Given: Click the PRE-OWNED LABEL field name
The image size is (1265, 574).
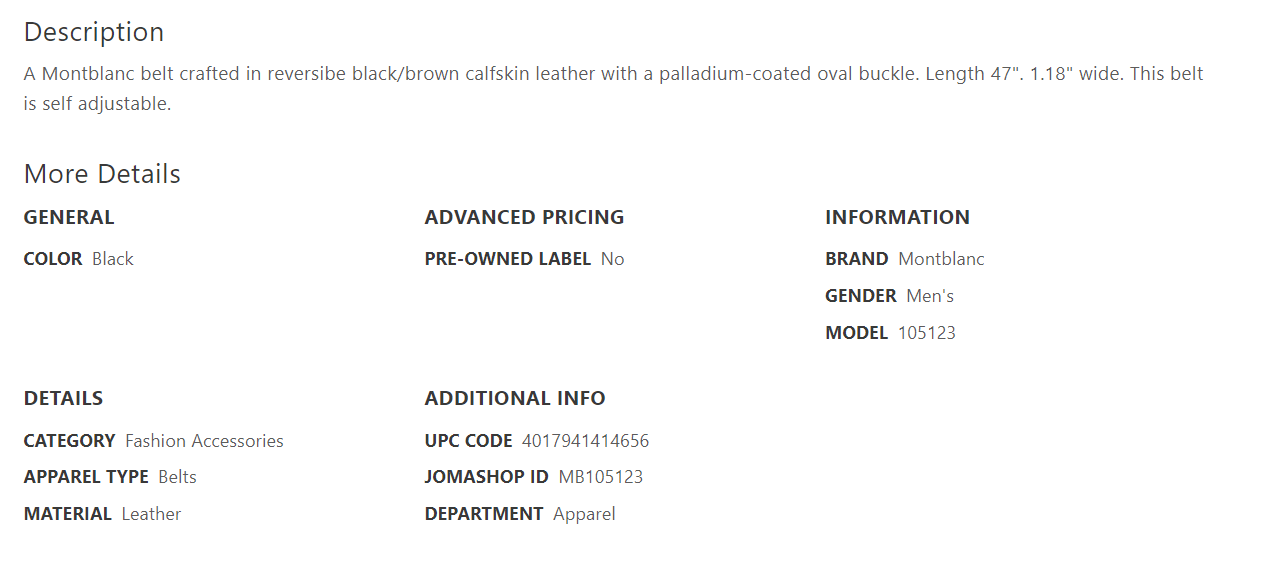Looking at the screenshot, I should pos(508,259).
